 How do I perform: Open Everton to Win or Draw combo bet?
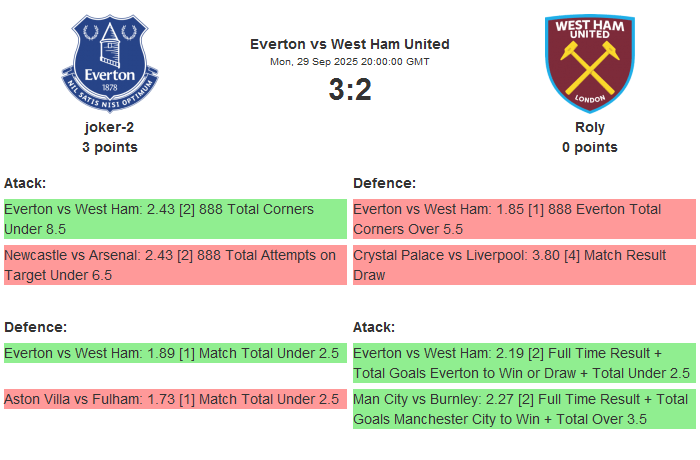coord(524,363)
